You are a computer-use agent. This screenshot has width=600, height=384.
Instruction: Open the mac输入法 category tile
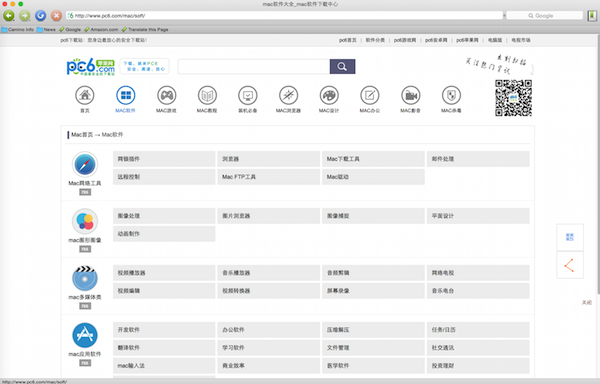click(x=164, y=366)
